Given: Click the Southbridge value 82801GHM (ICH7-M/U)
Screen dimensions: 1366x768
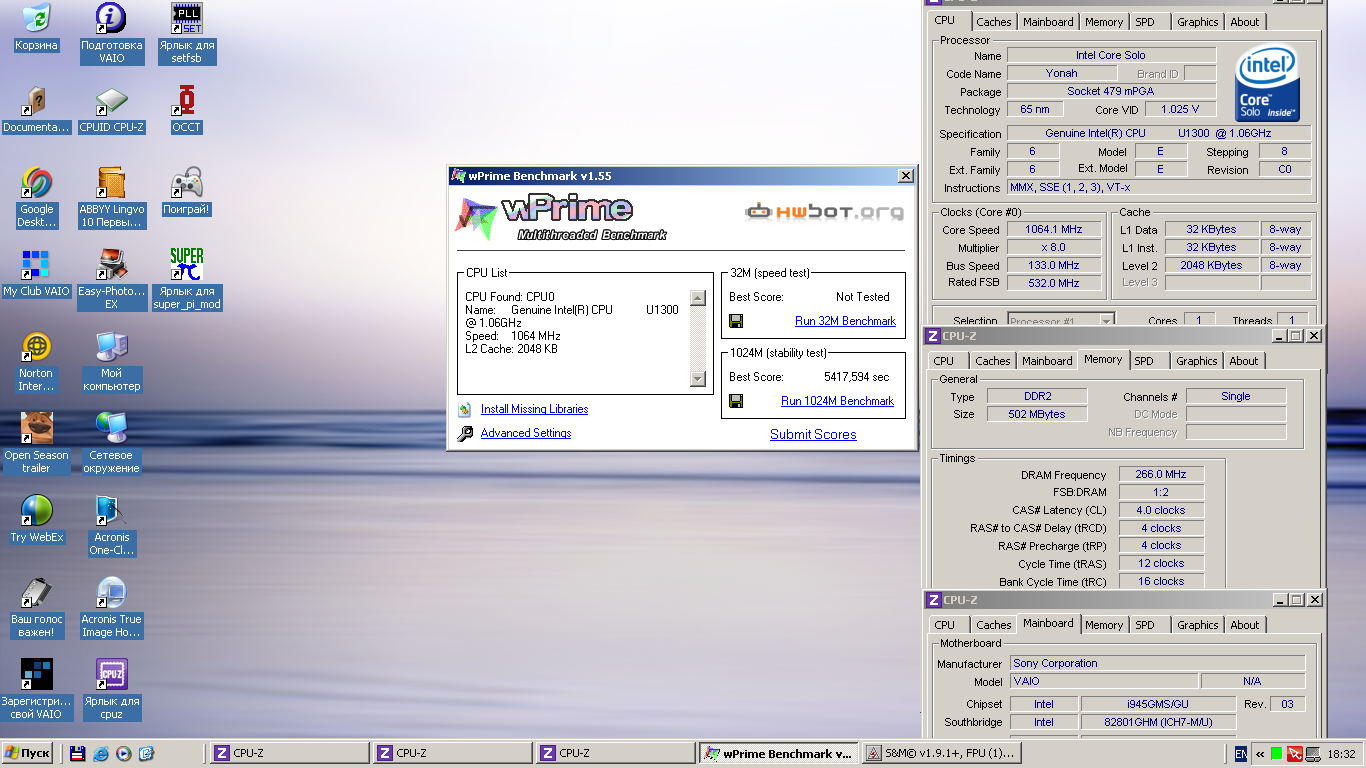Looking at the screenshot, I should pyautogui.click(x=1158, y=722).
